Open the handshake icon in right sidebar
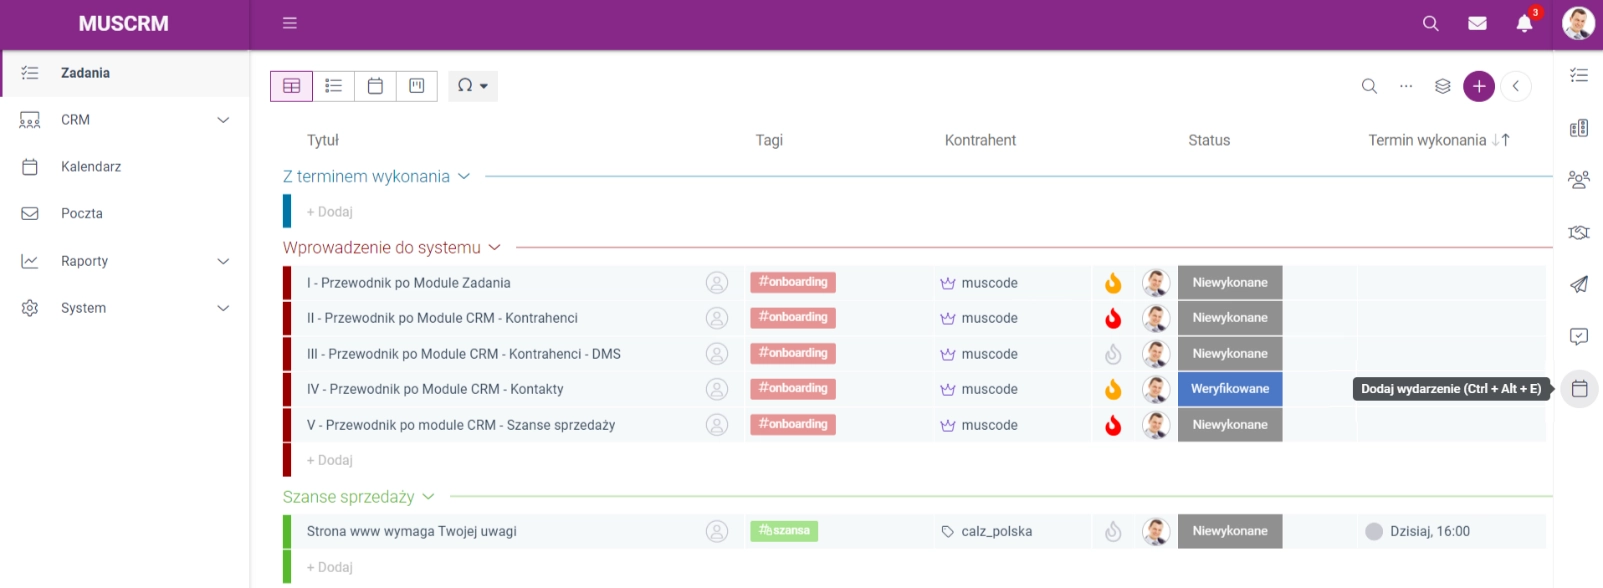This screenshot has height=588, width=1603. click(1579, 232)
